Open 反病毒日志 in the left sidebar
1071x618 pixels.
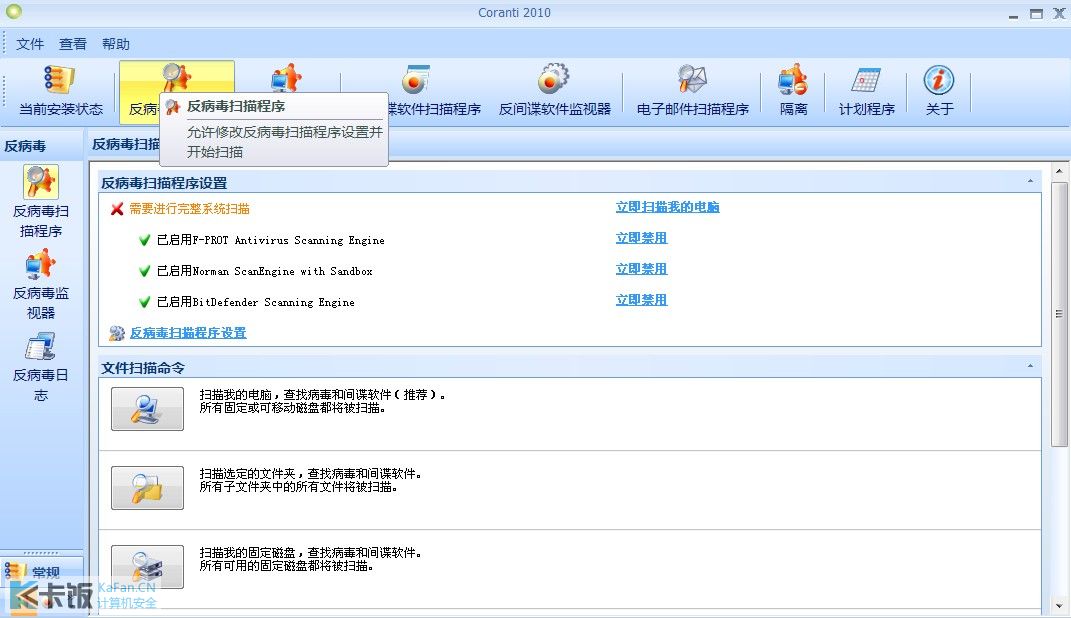click(x=41, y=367)
